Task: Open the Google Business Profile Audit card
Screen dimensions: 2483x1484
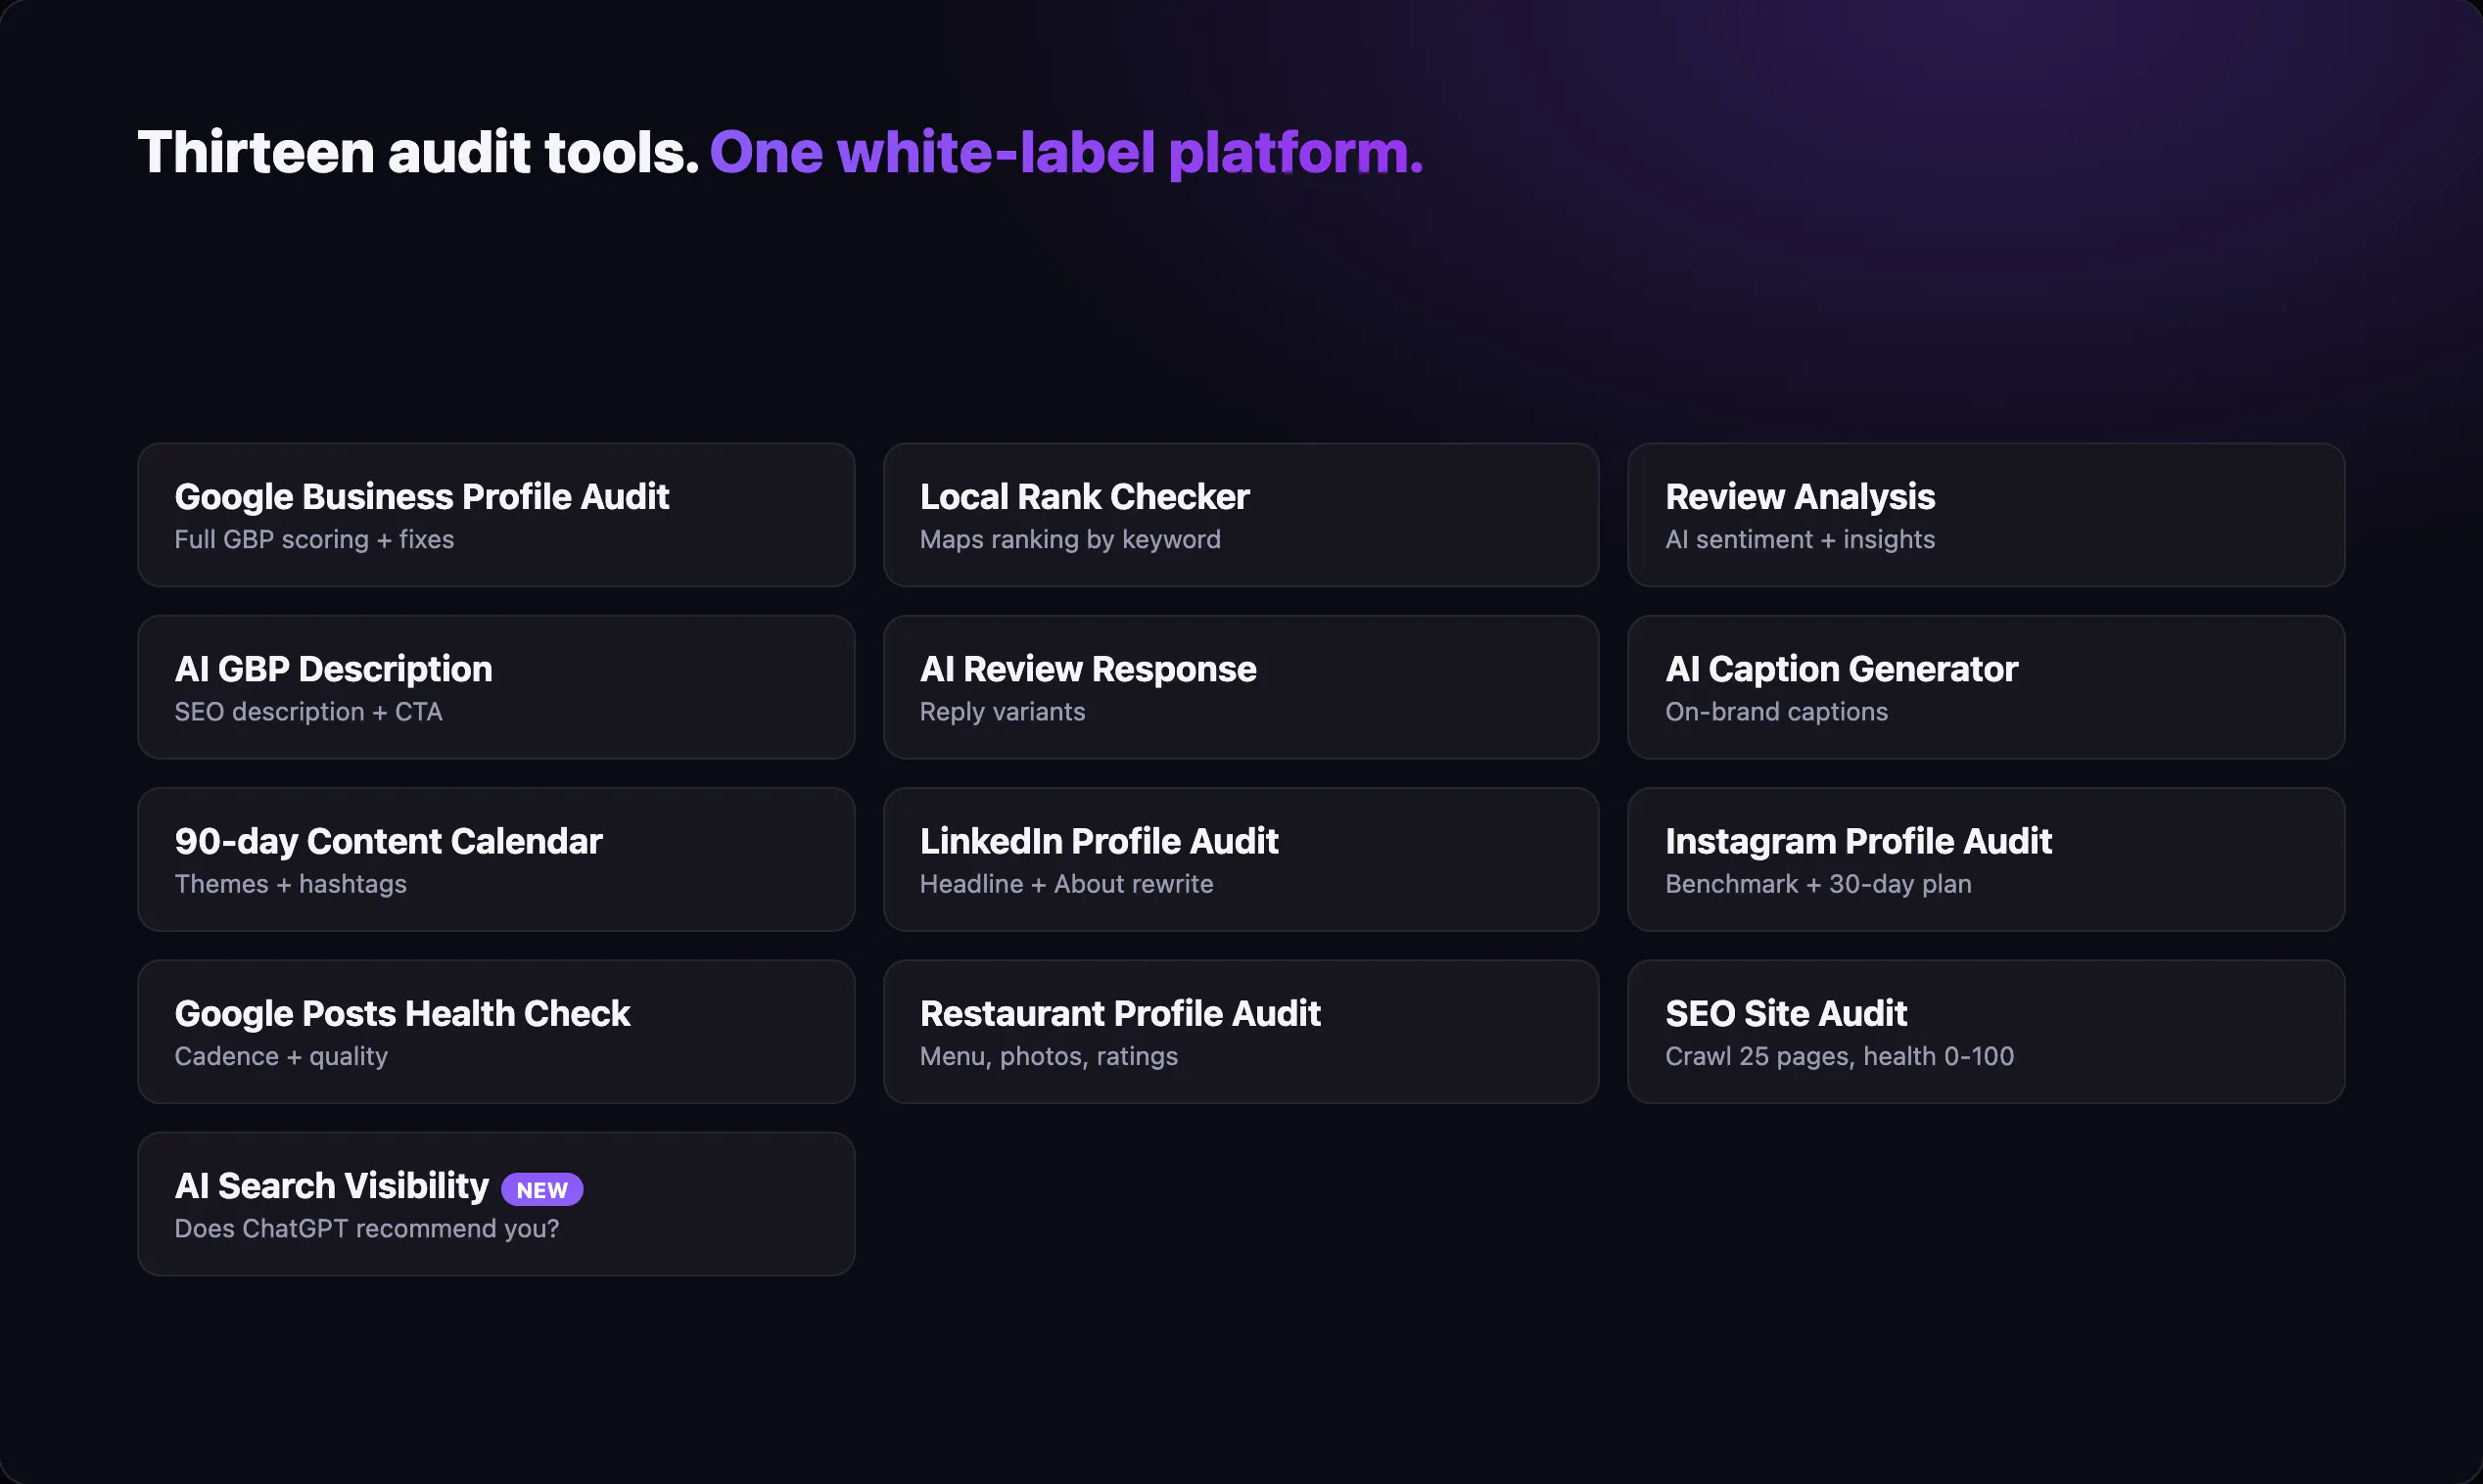Action: (x=496, y=515)
